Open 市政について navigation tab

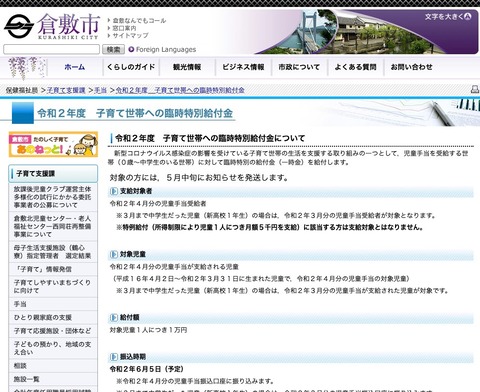[x=299, y=67]
